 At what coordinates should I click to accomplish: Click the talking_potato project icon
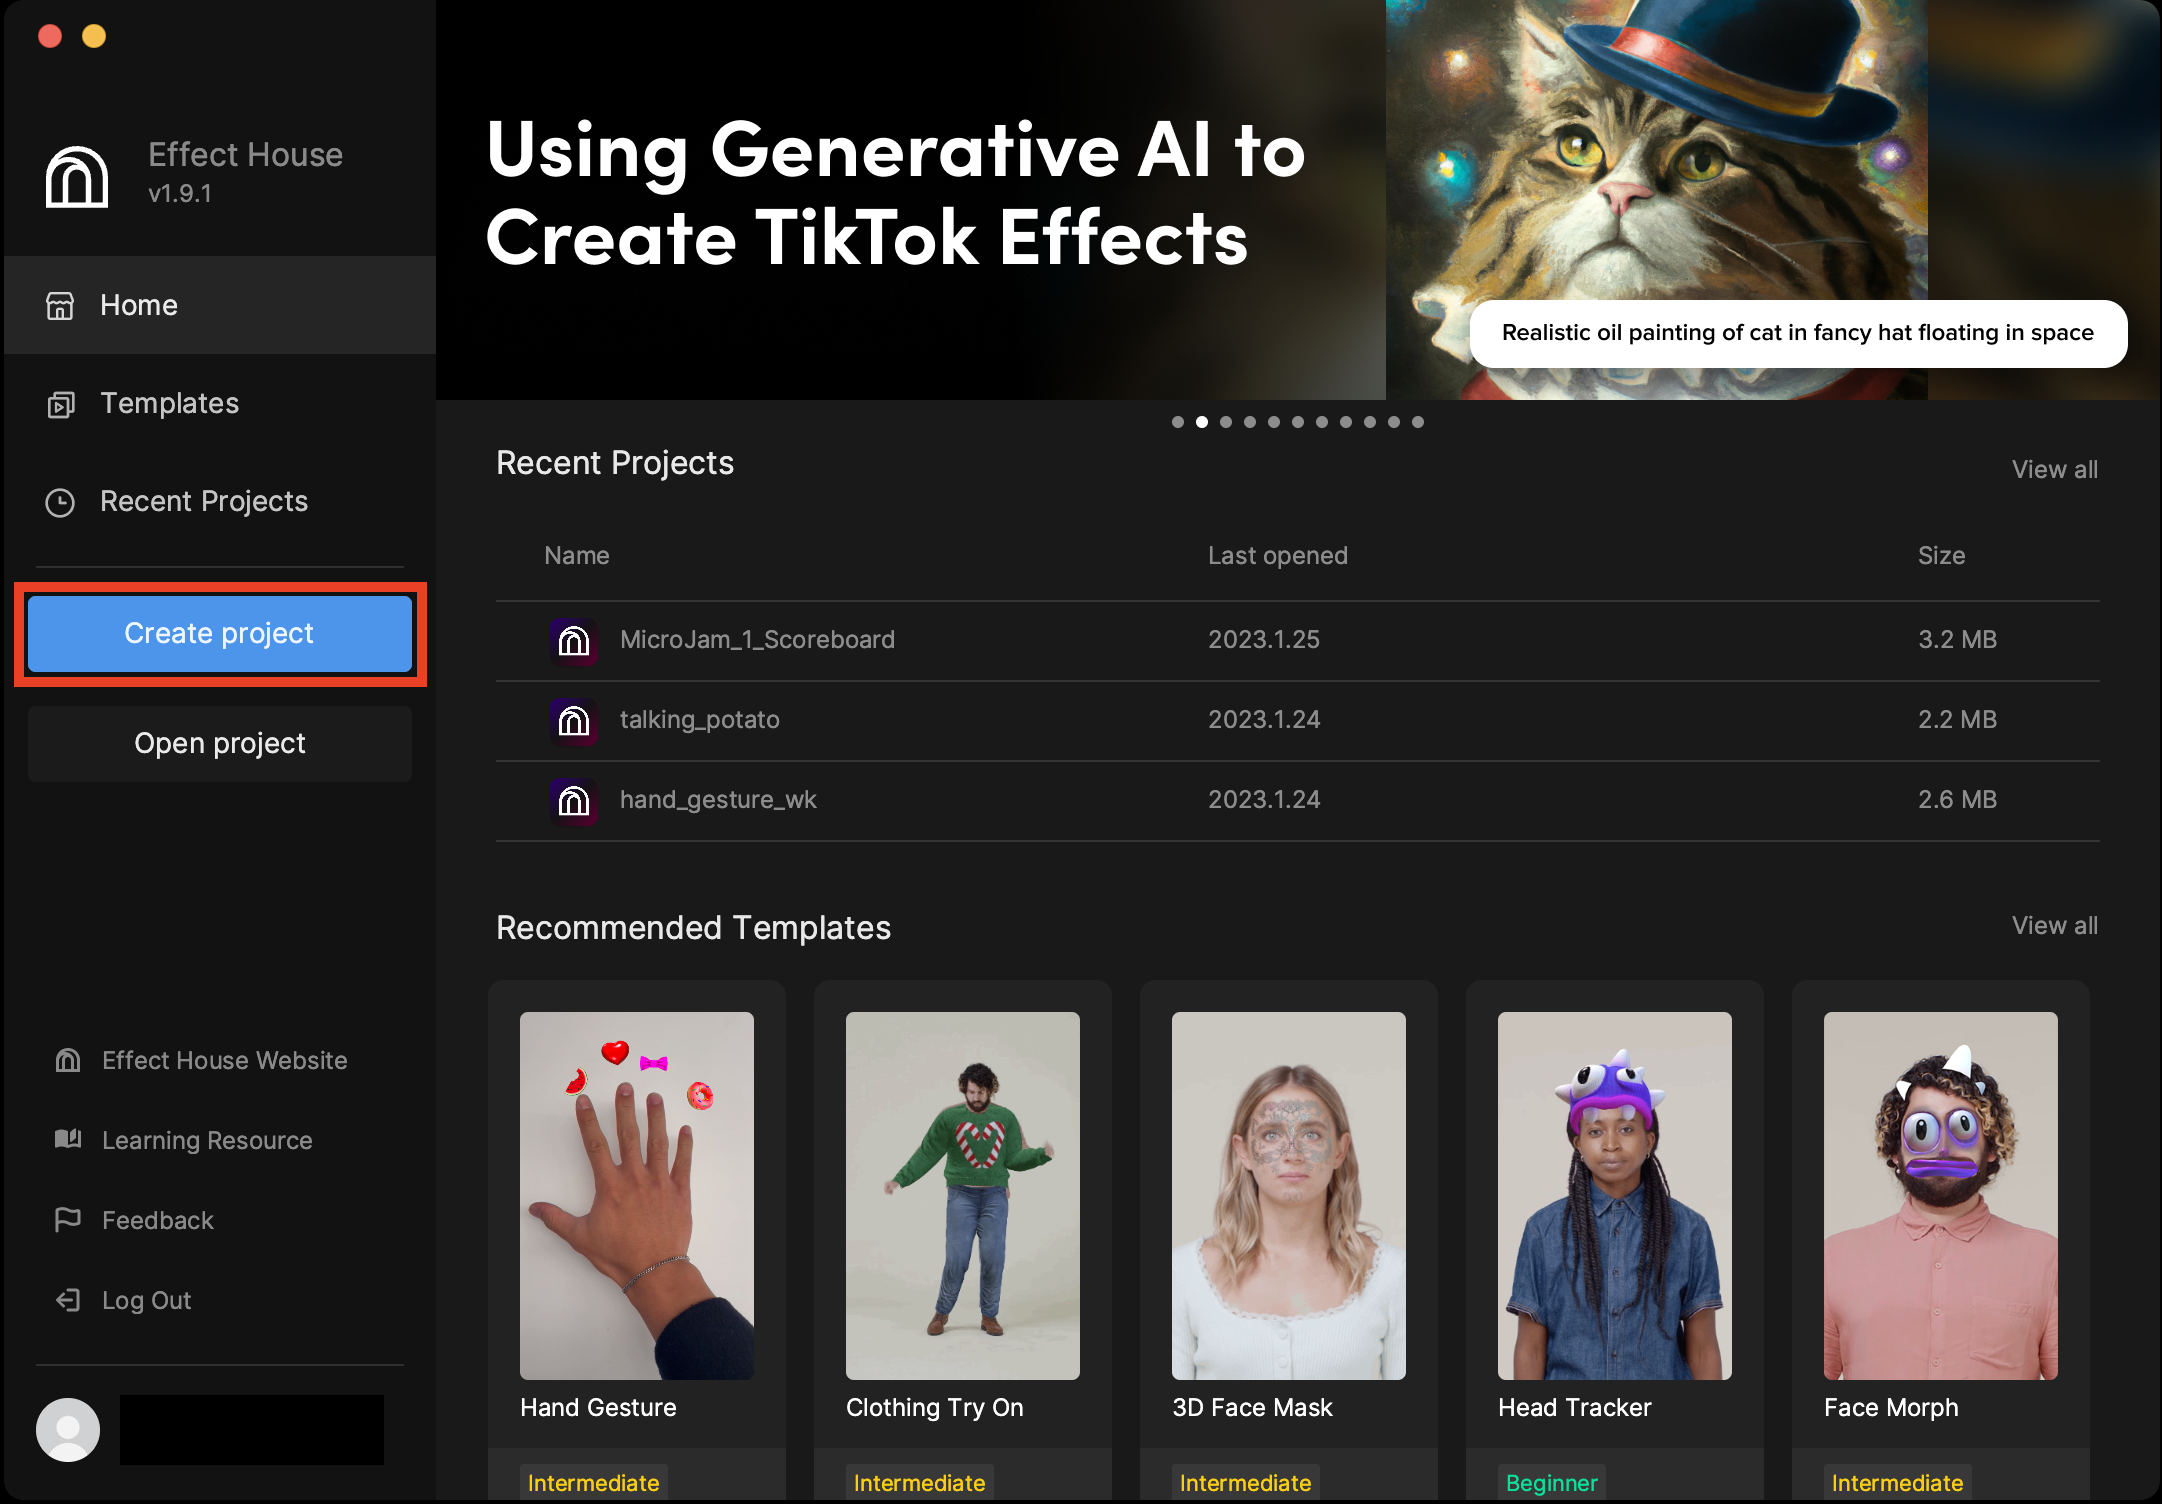tap(573, 720)
